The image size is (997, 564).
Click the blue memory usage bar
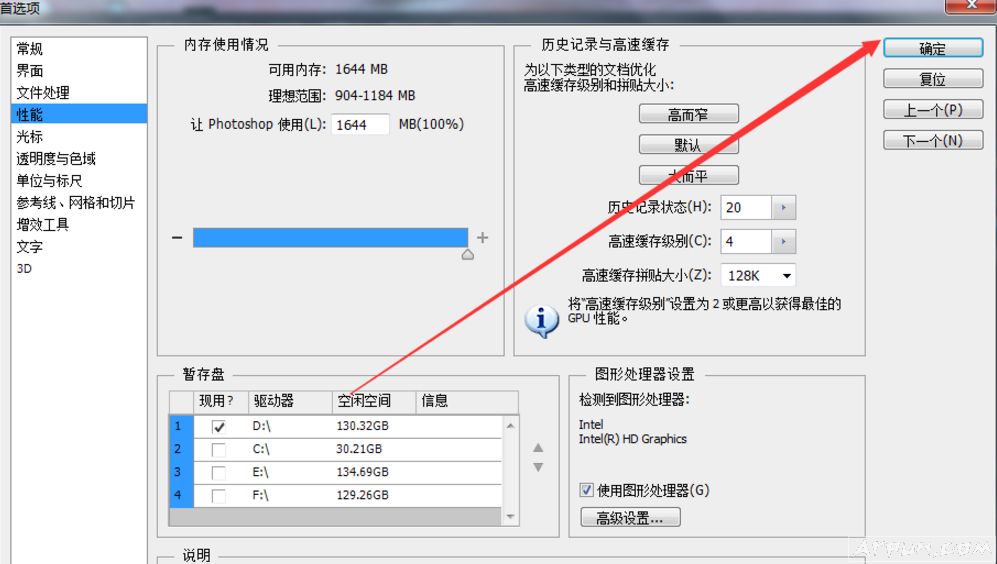point(330,237)
